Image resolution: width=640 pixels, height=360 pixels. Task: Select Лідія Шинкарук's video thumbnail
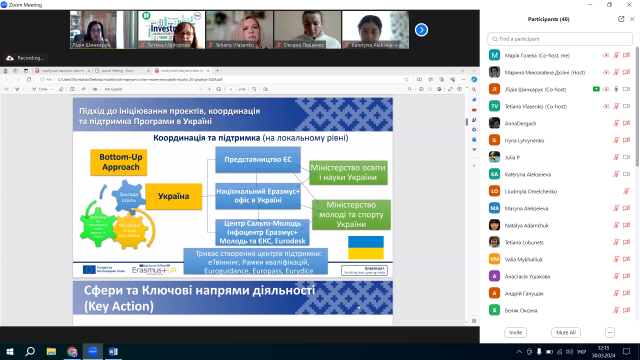click(103, 30)
